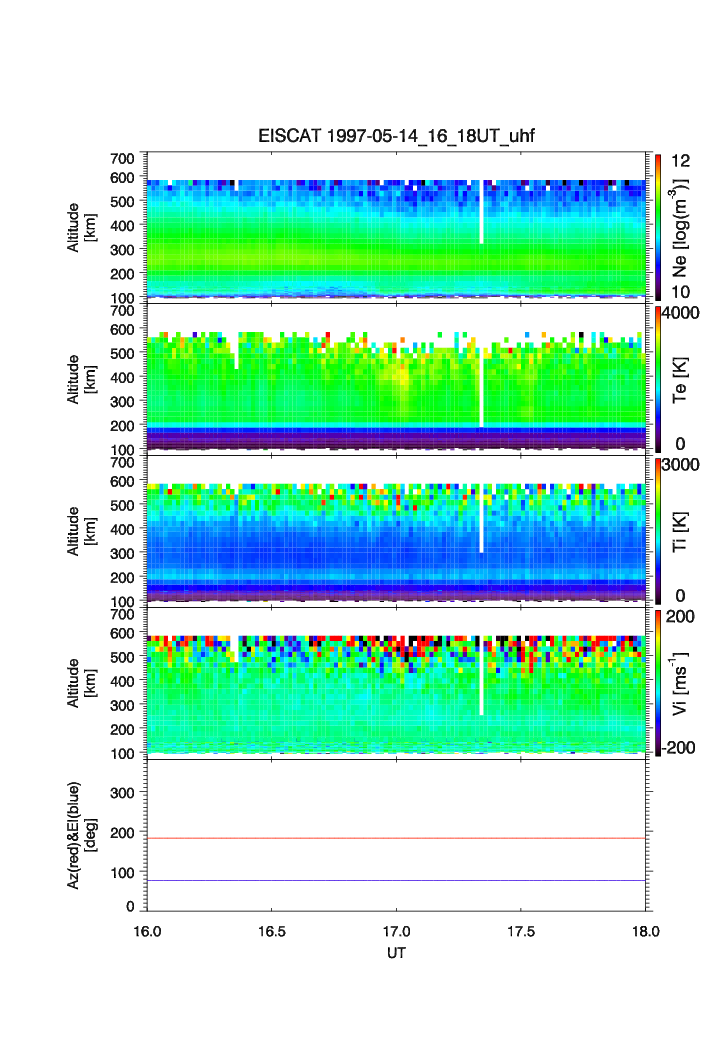Screen dimensions: 708x1063
Task: Click the 300 altitude tick of Vi panel
Action: pyautogui.click(x=122, y=705)
